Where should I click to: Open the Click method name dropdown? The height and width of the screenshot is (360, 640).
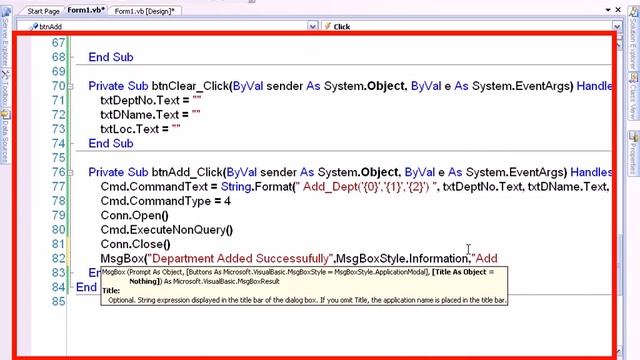pyautogui.click(x=617, y=27)
